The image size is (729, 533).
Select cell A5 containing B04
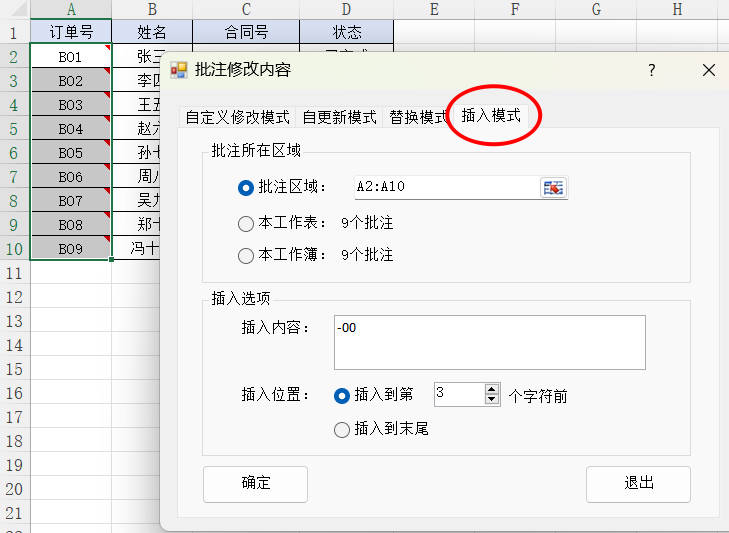[x=70, y=129]
